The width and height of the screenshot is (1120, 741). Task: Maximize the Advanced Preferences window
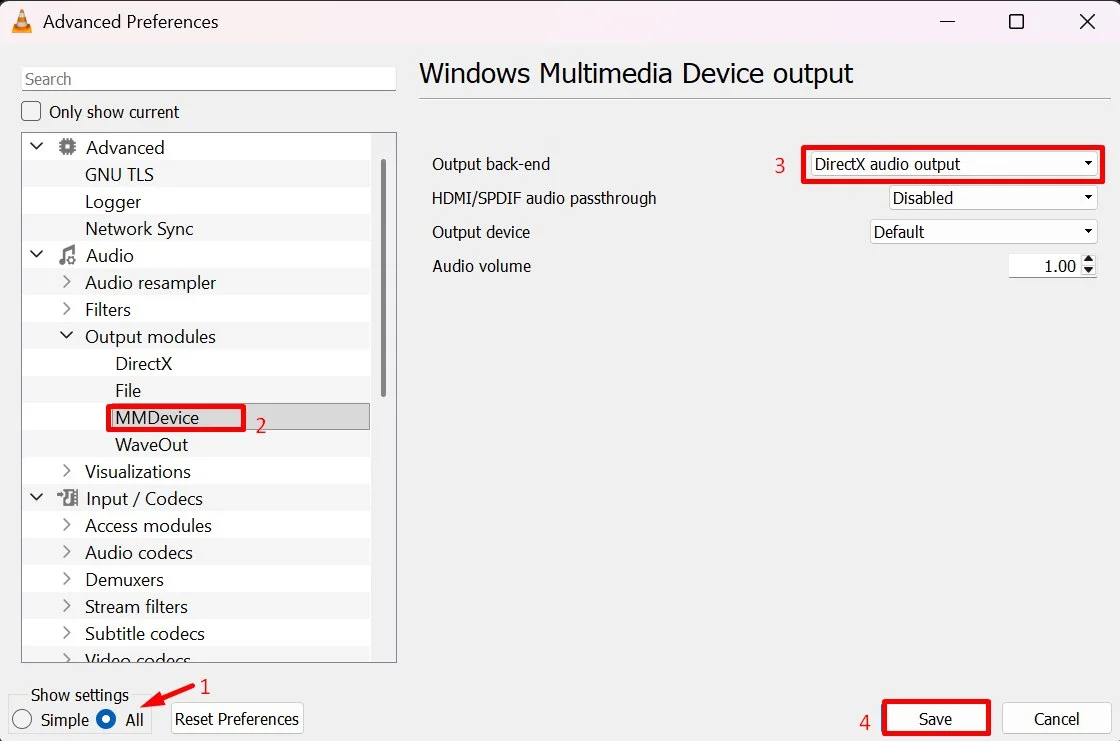click(x=1016, y=21)
